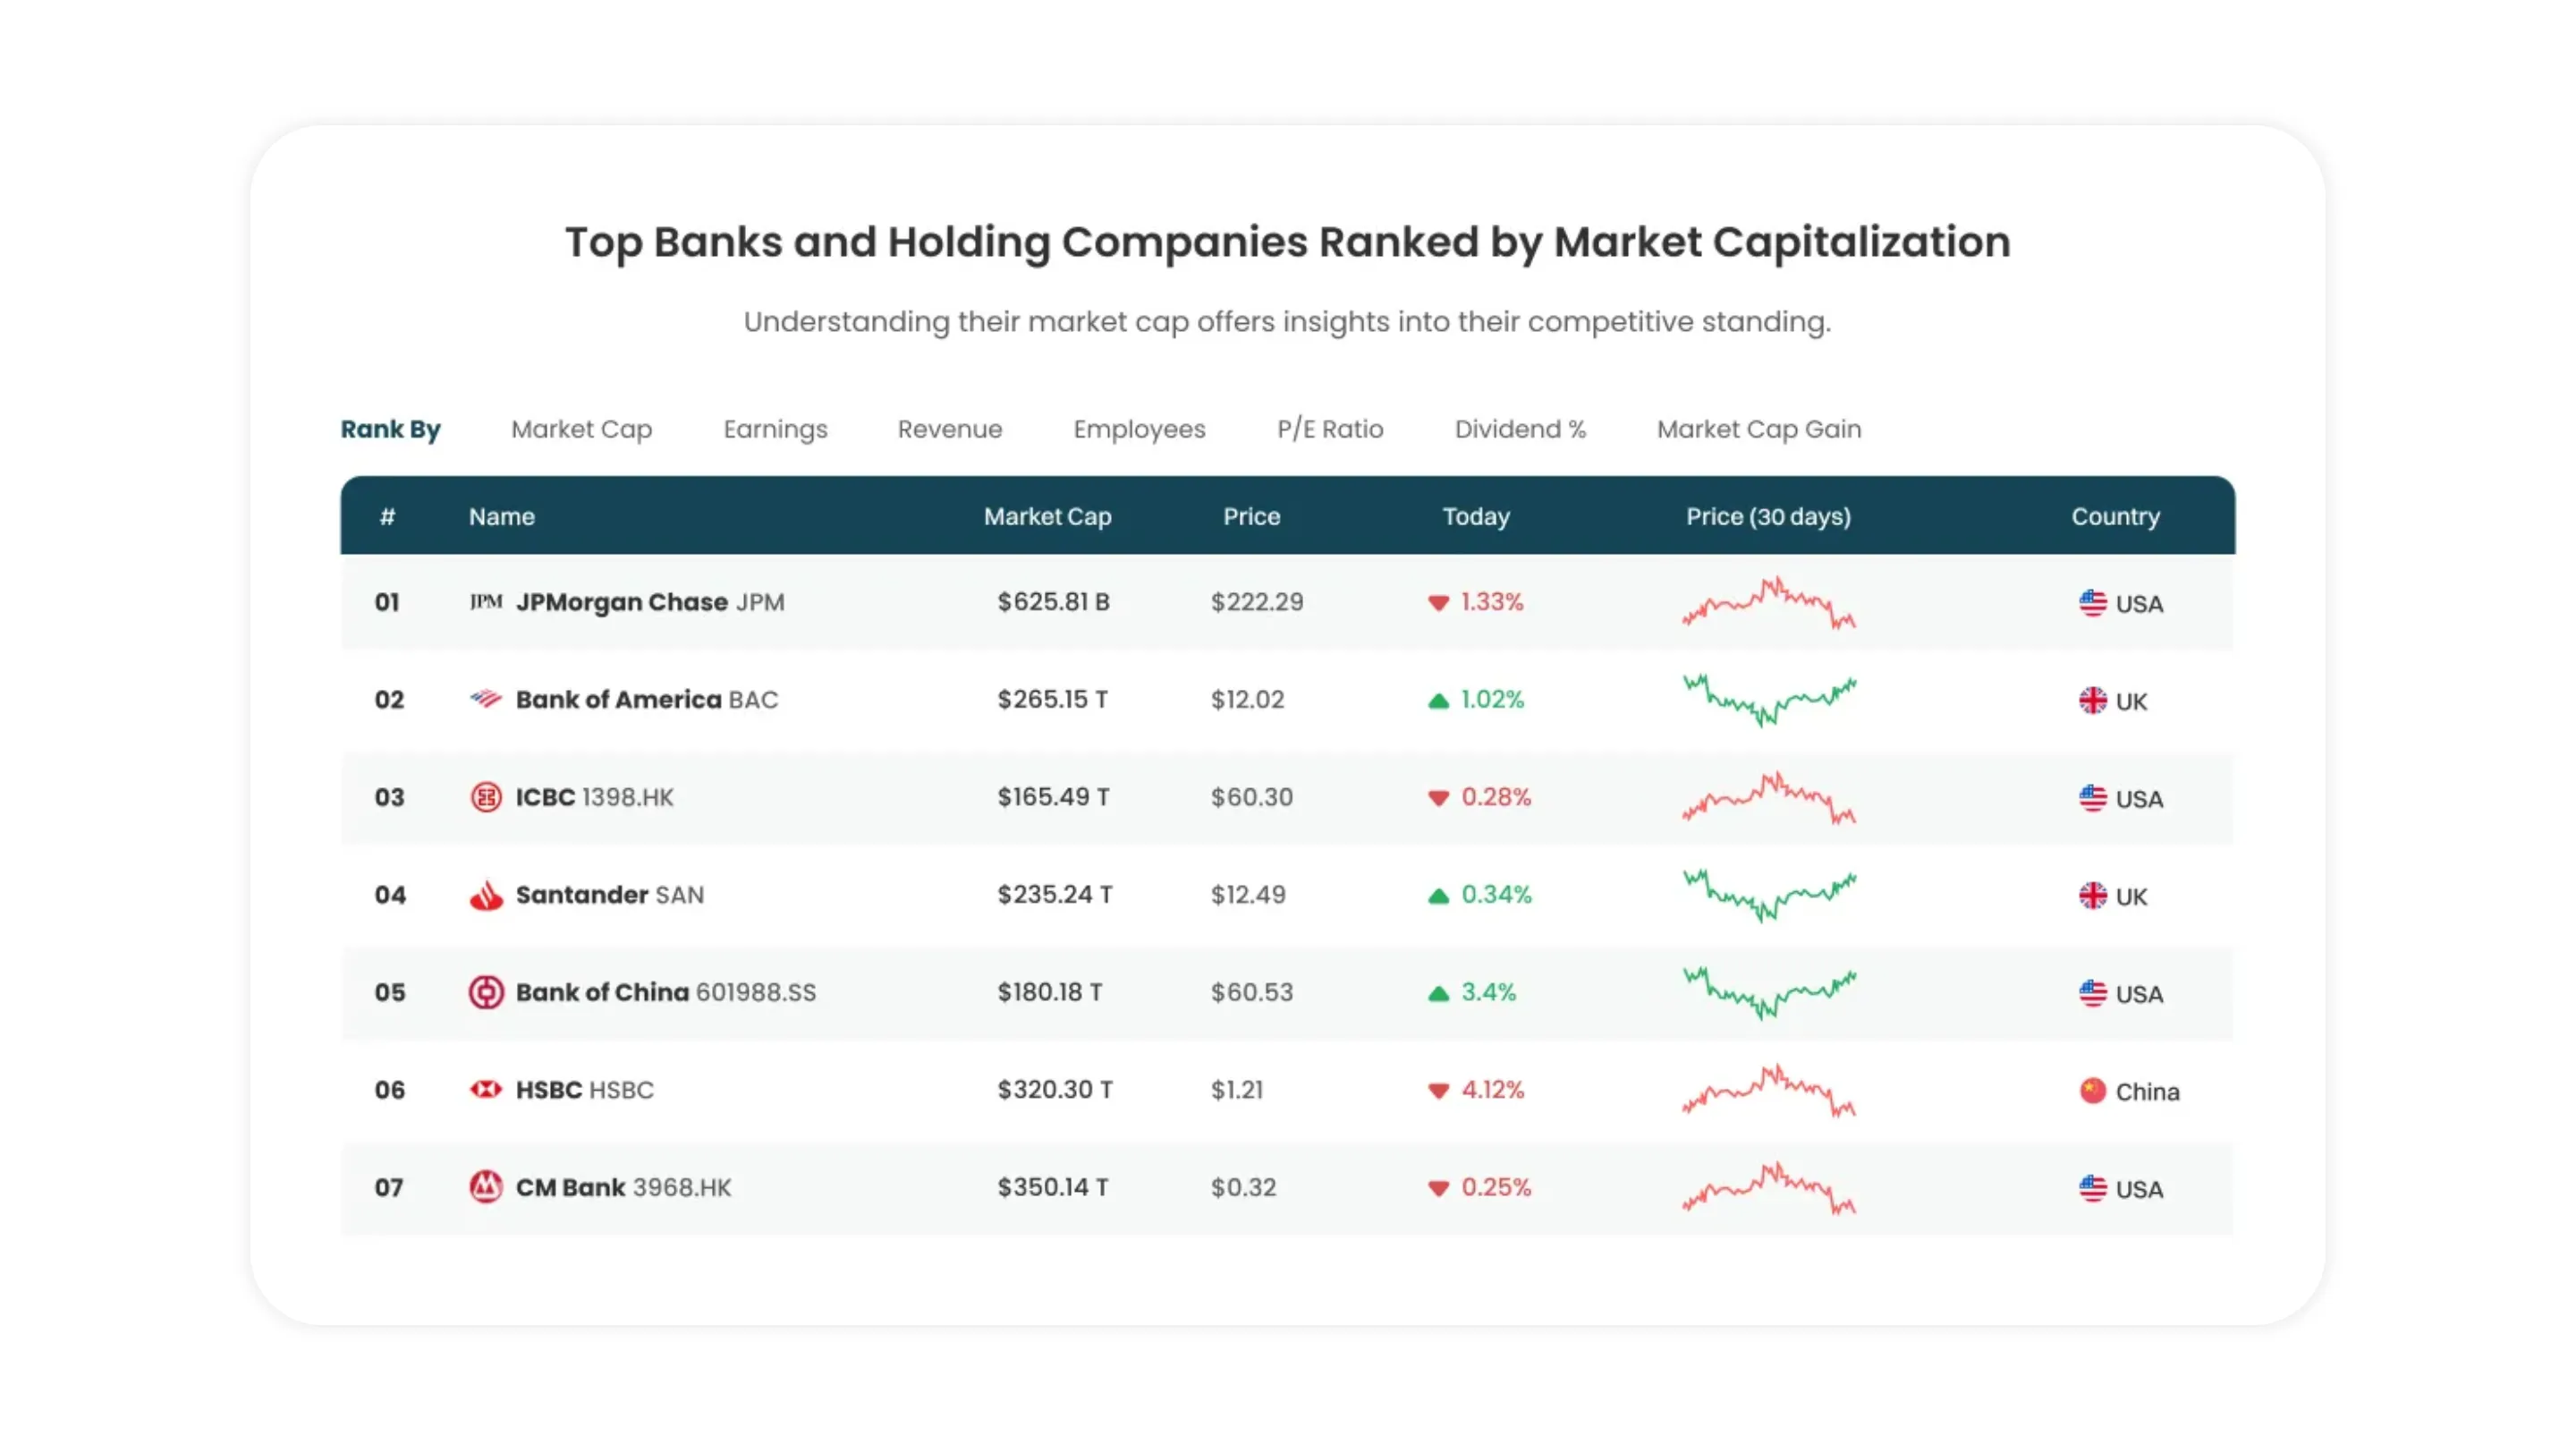Switch ranking to Earnings
The image size is (2576, 1453).
(775, 429)
